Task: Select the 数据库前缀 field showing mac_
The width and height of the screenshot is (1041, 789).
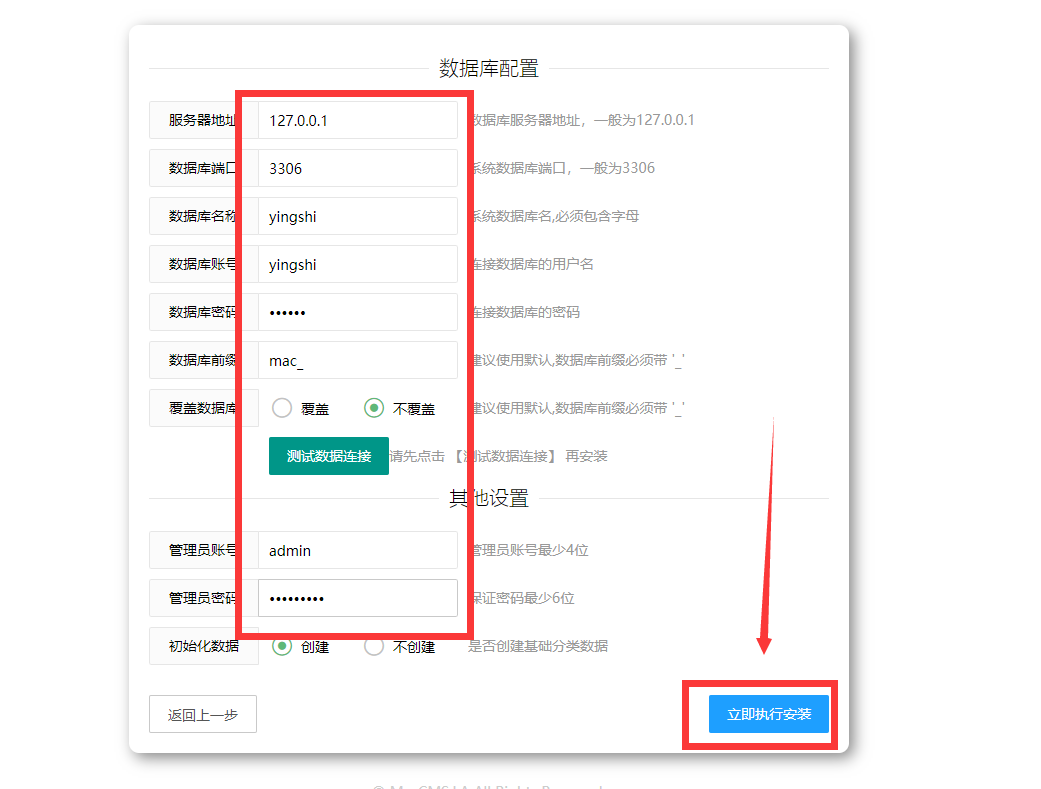Action: point(357,360)
